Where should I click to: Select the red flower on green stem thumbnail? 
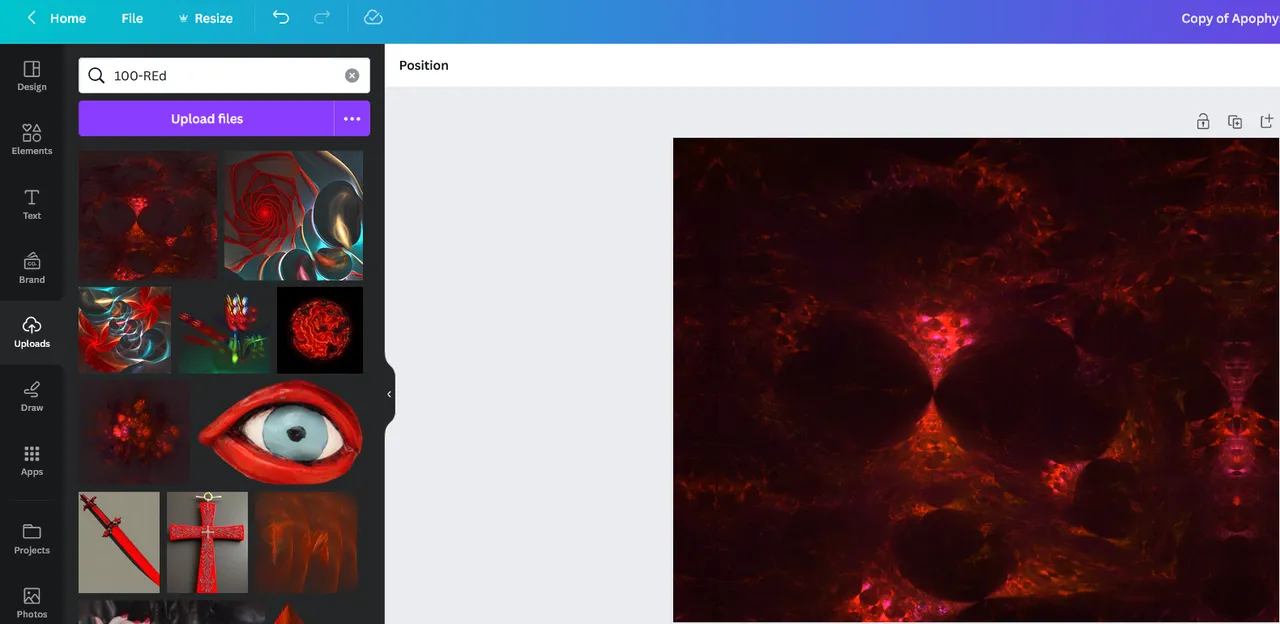[x=224, y=330]
